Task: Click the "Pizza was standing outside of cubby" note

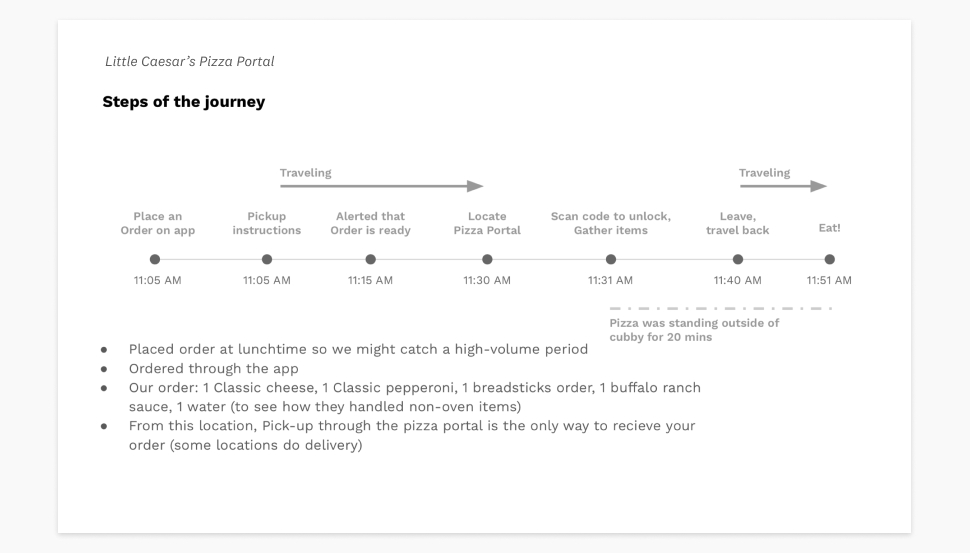Action: pyautogui.click(x=694, y=329)
